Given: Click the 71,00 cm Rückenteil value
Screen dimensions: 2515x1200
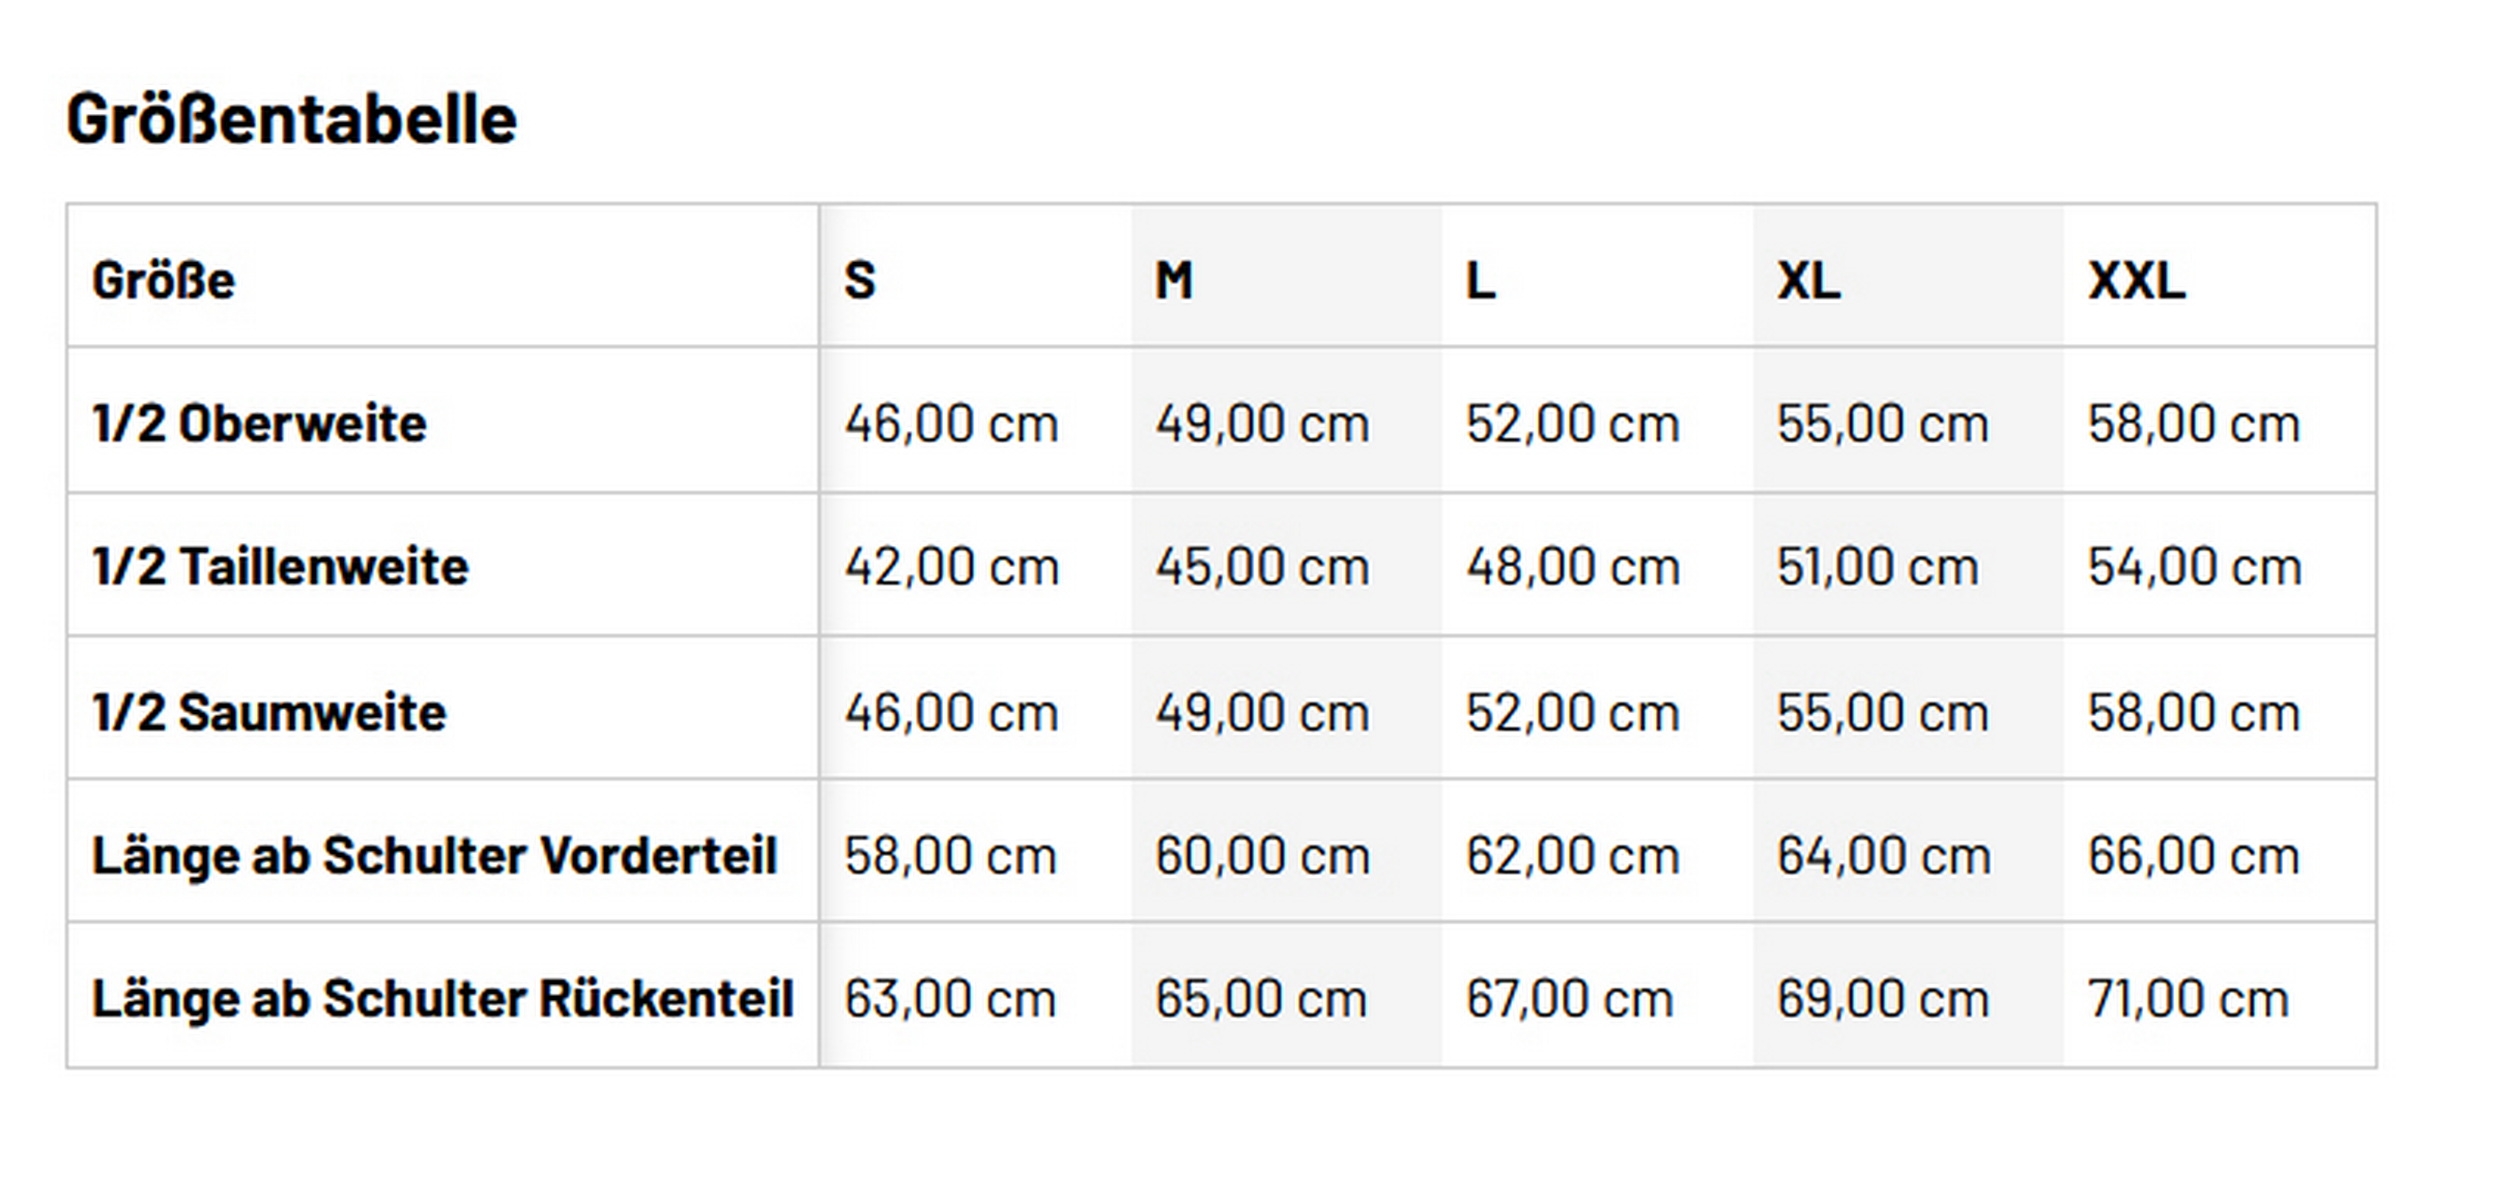Looking at the screenshot, I should (x=2189, y=998).
